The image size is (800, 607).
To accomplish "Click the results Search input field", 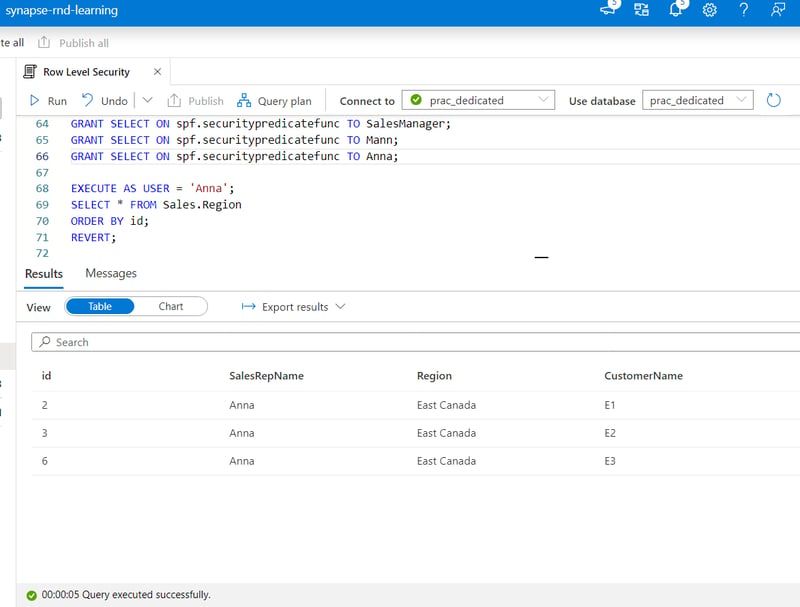I will pos(400,342).
